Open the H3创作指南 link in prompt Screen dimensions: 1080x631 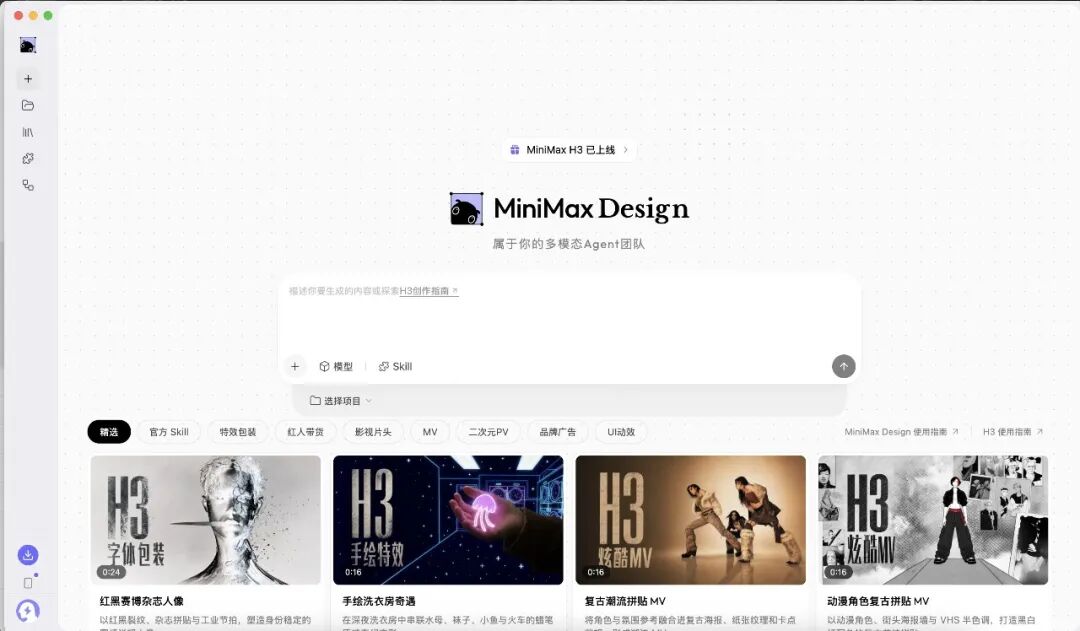[x=428, y=291]
